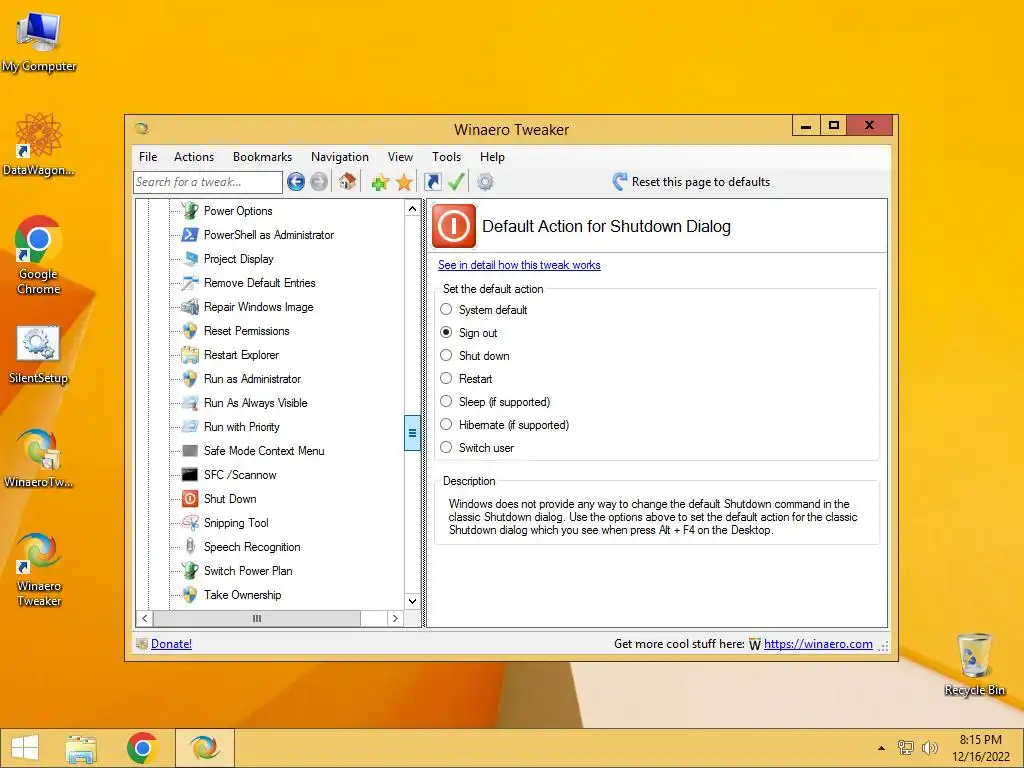Go to the Home page icon
Viewport: 1024px width, 768px height.
tap(347, 182)
